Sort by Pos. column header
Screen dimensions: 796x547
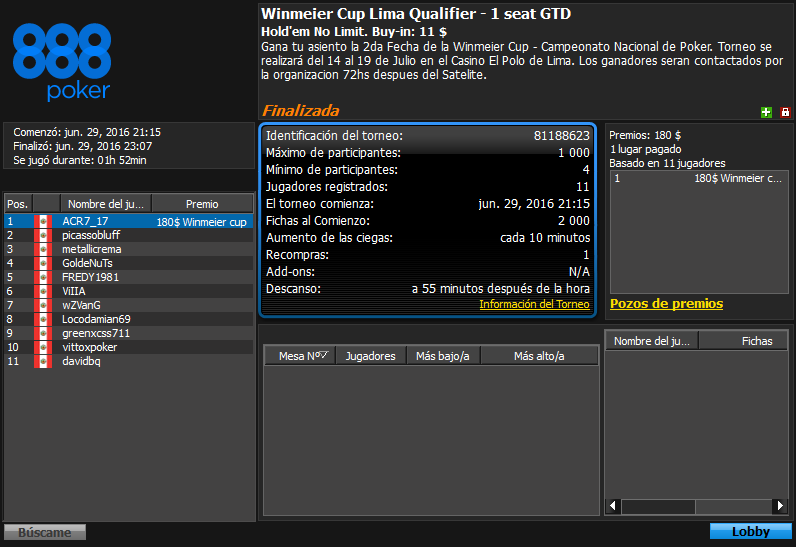click(x=18, y=204)
